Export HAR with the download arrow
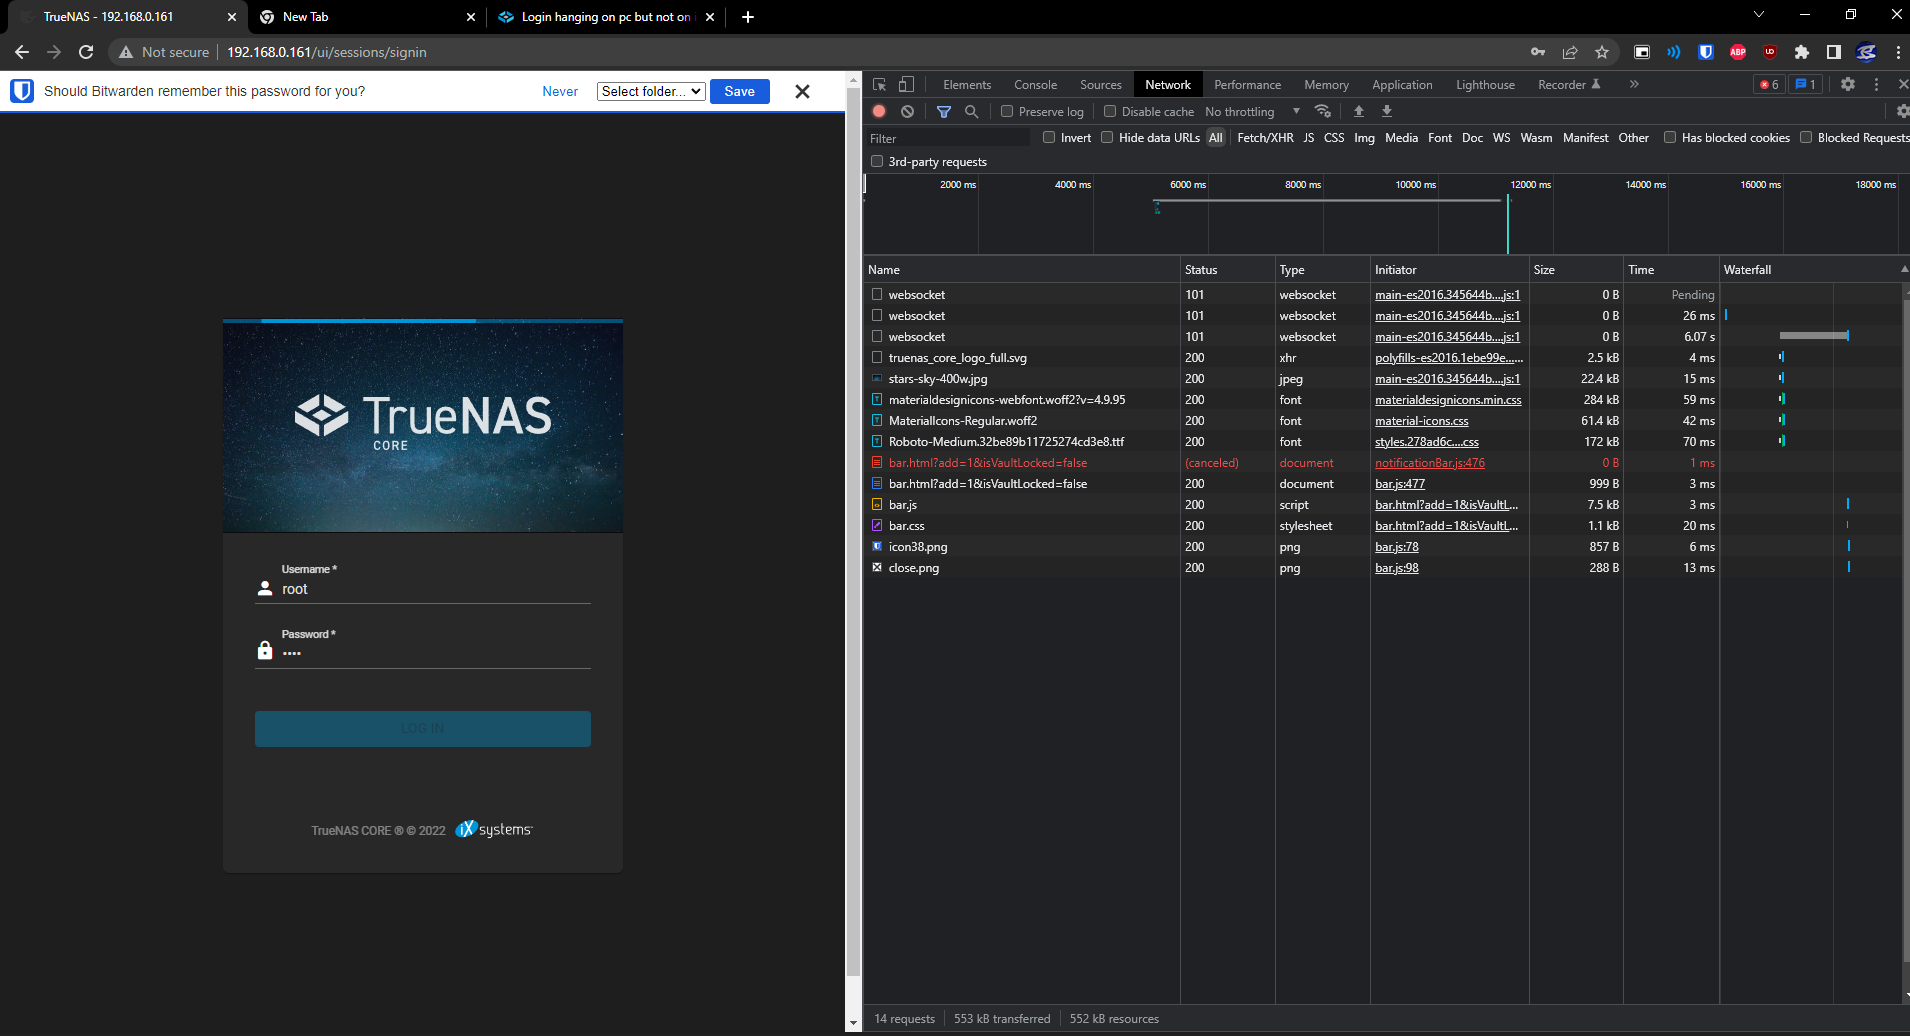This screenshot has height=1036, width=1910. coord(1387,111)
